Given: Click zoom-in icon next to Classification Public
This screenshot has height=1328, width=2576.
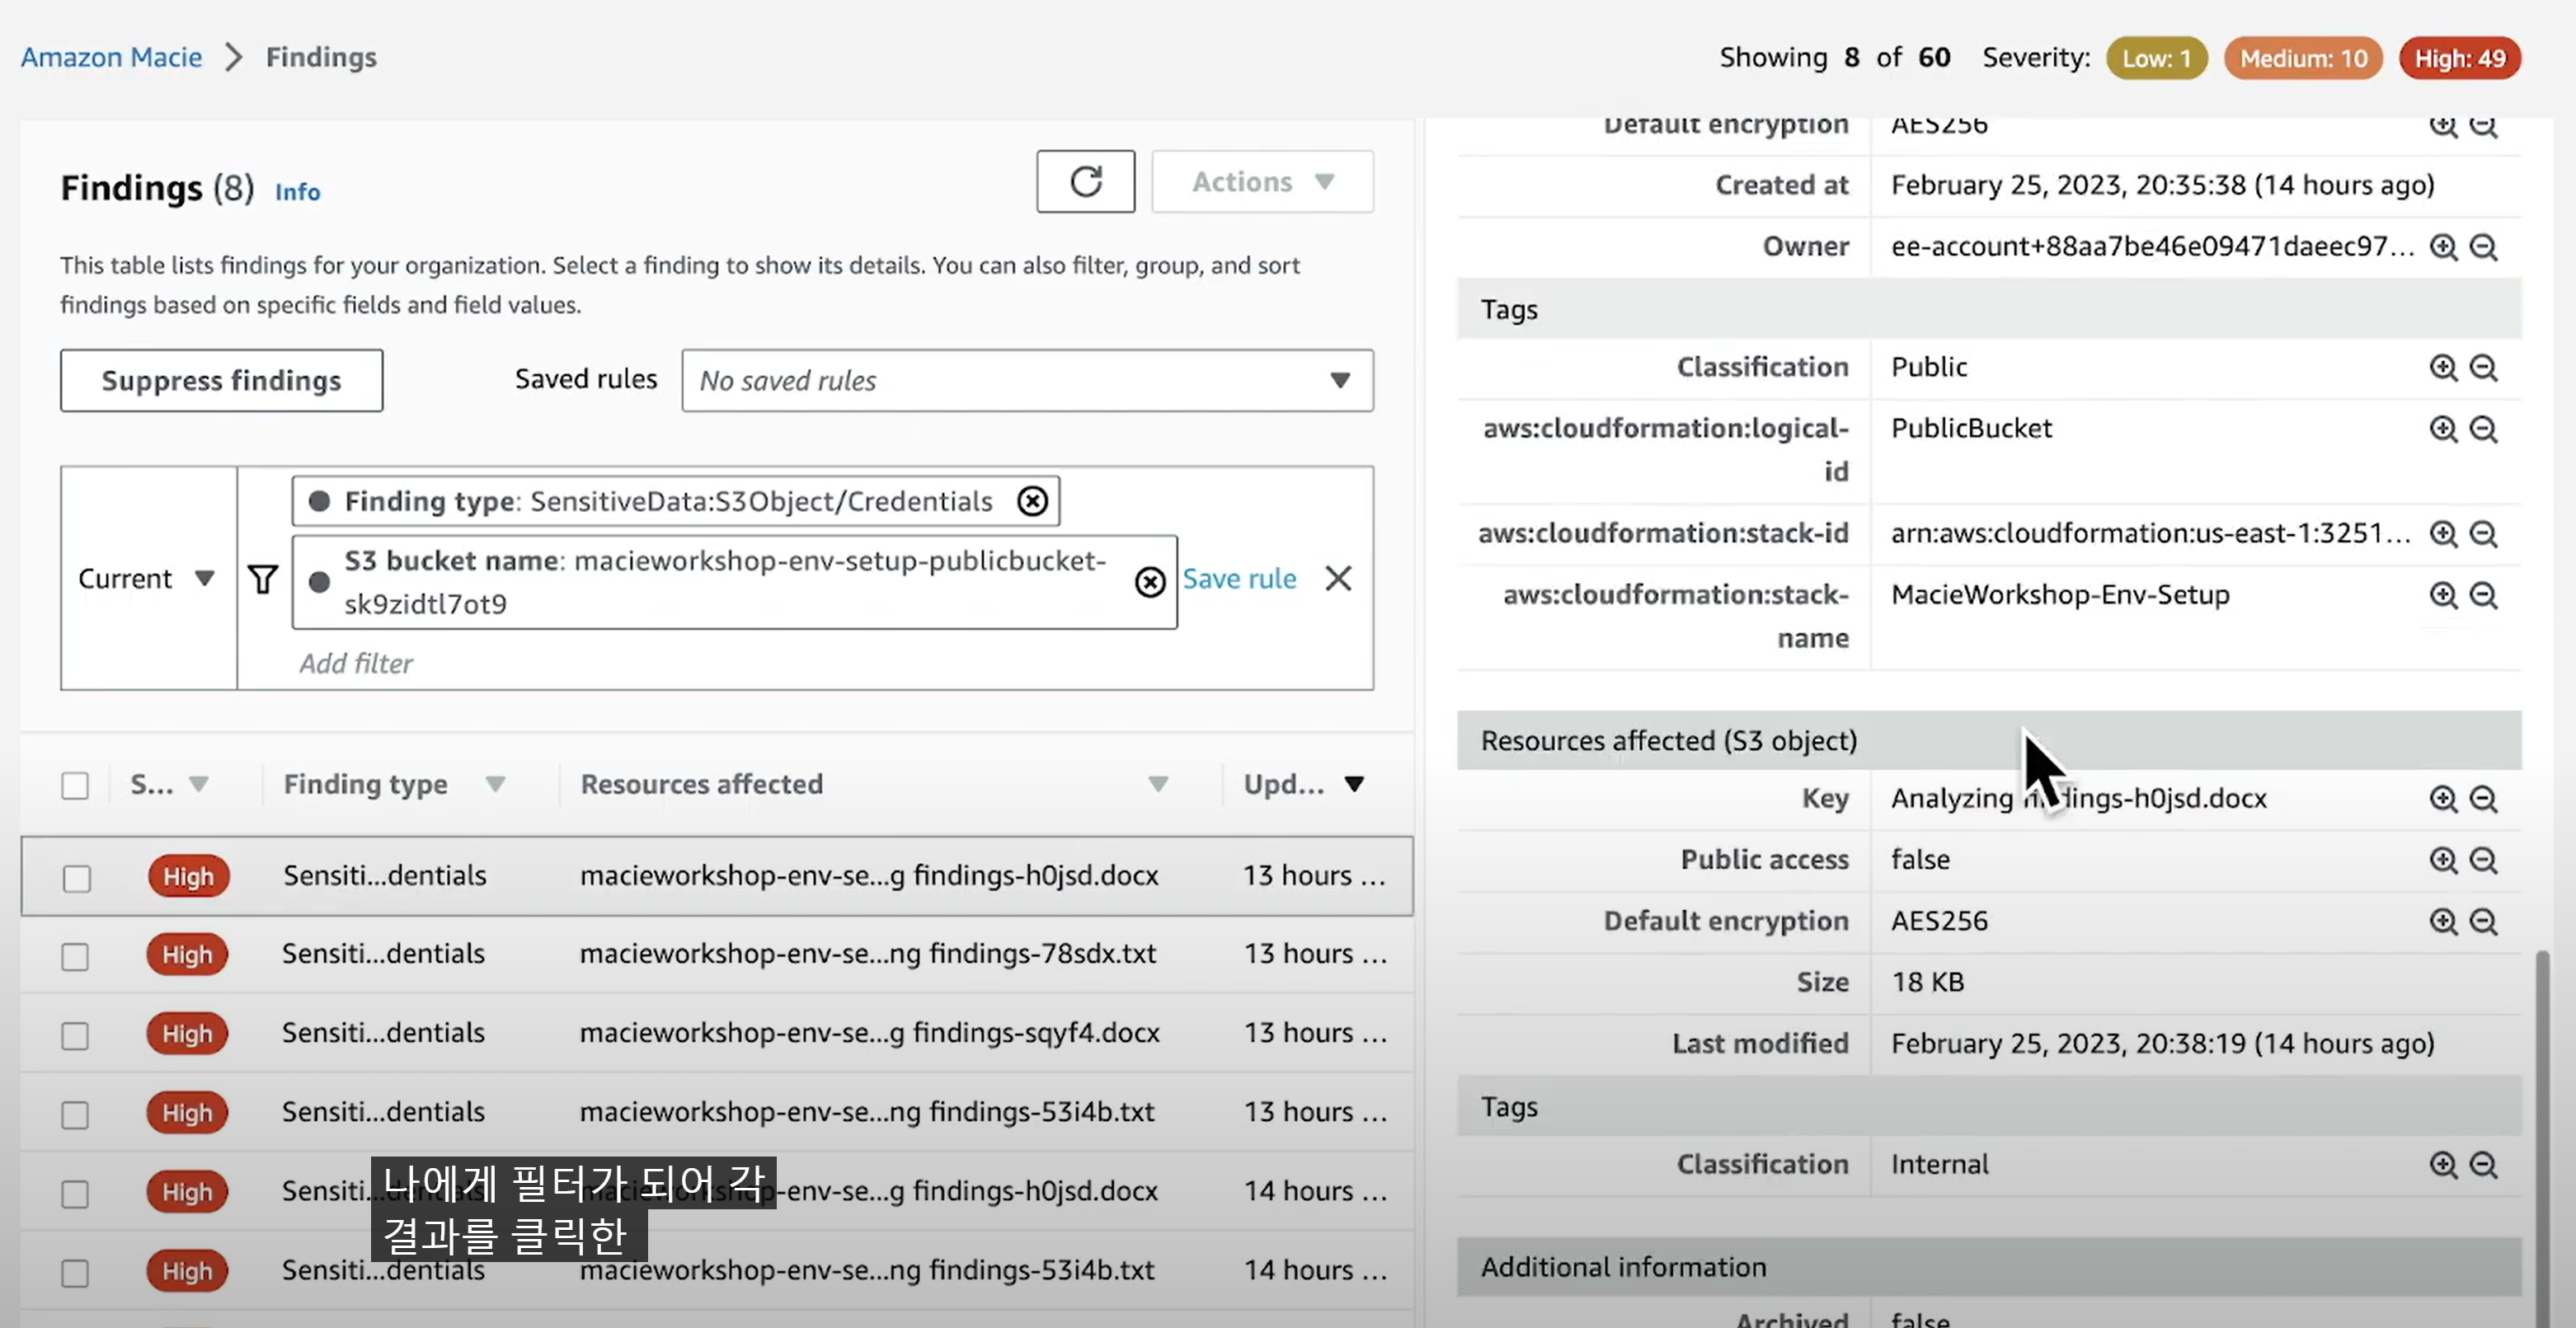Looking at the screenshot, I should tap(2443, 367).
